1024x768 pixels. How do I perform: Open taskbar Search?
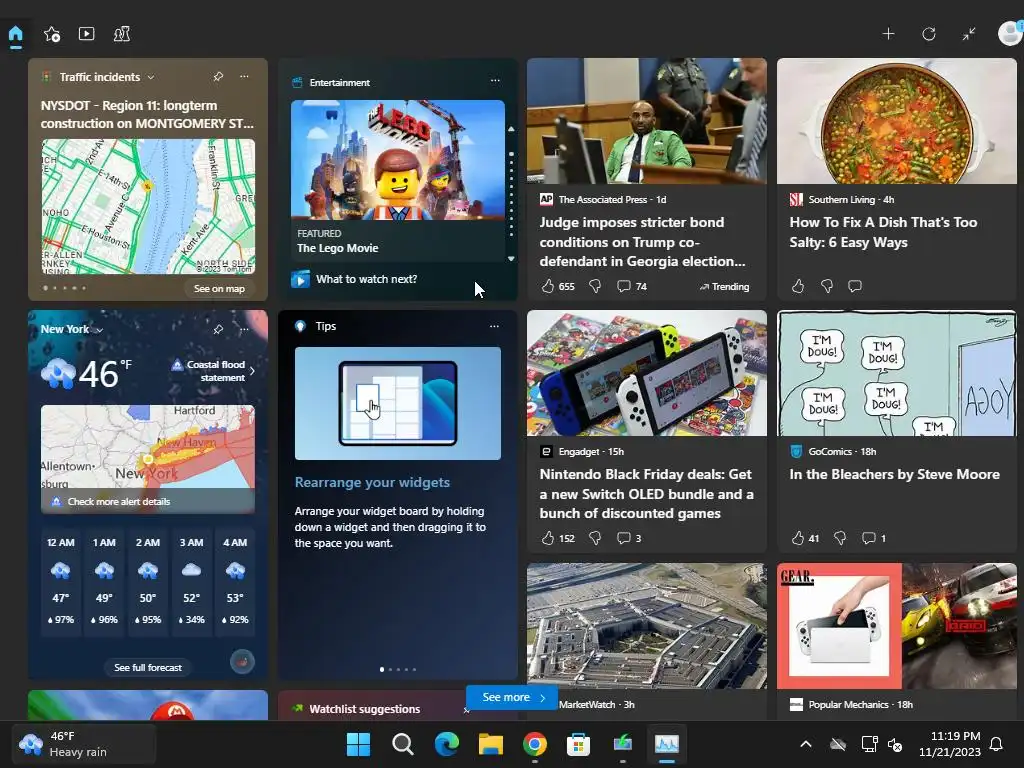pos(403,744)
